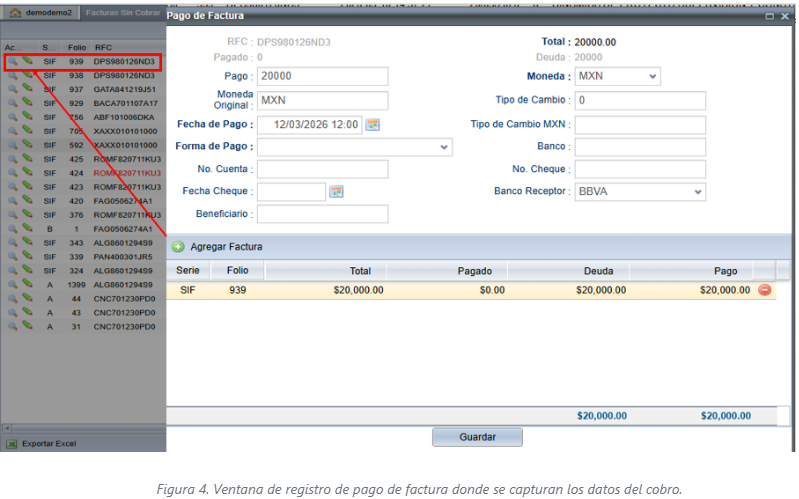This screenshot has width=799, height=499.
Task: Open the Forma de Pago dropdown
Action: tap(444, 147)
